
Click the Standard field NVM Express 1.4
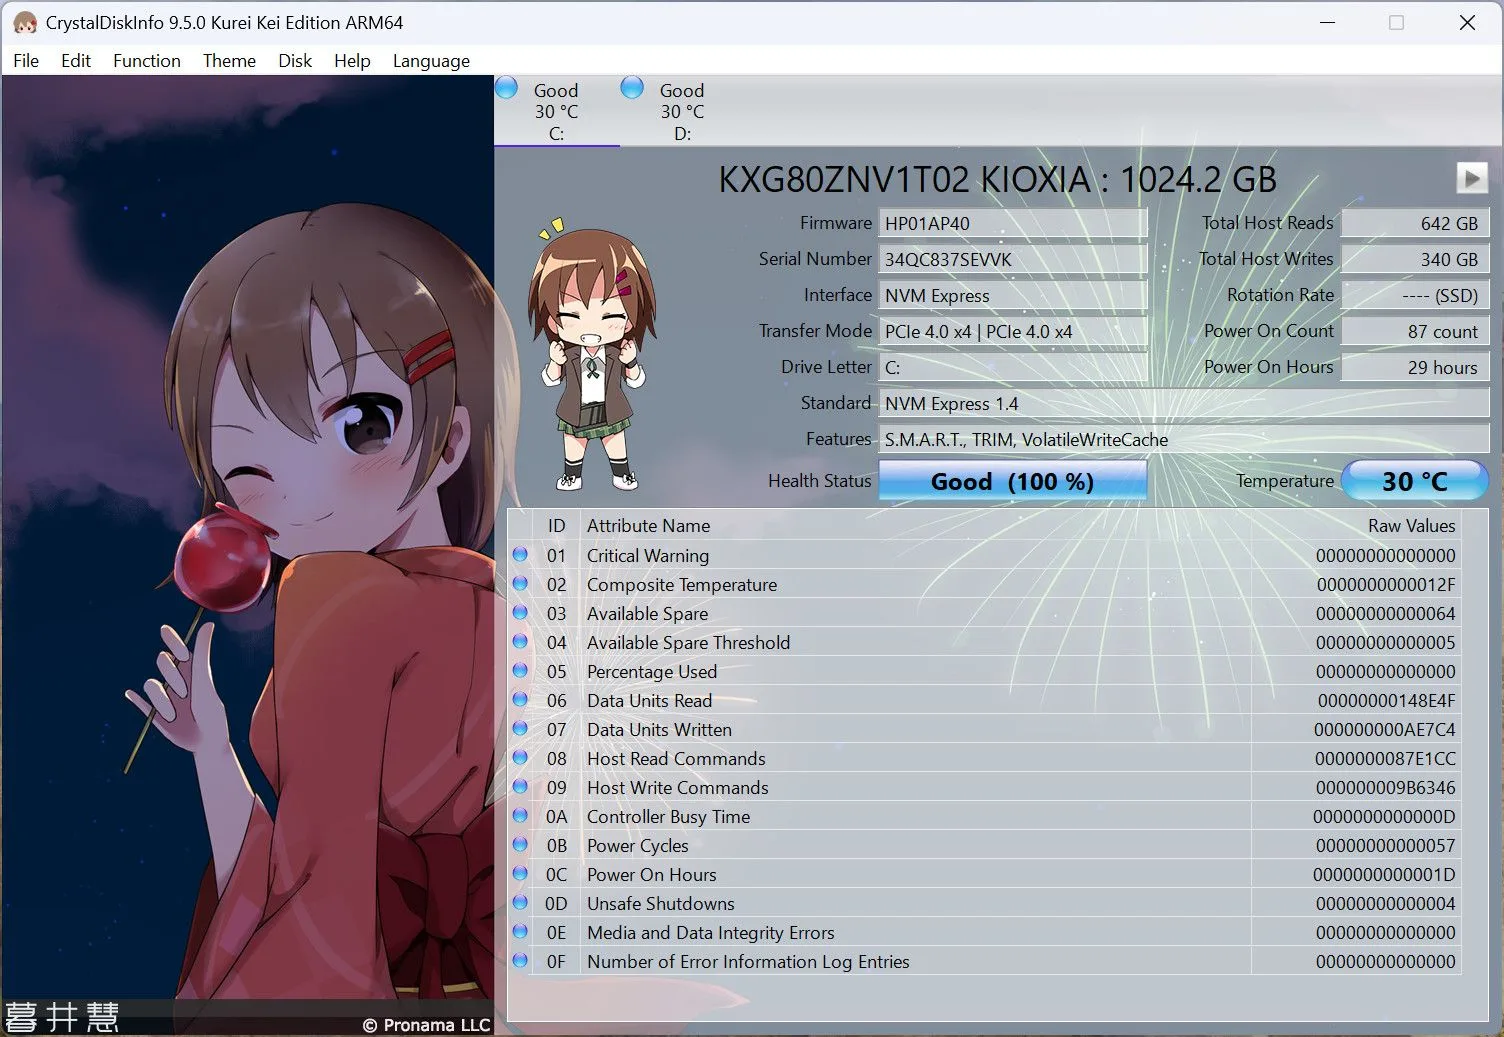pyautogui.click(x=1184, y=403)
